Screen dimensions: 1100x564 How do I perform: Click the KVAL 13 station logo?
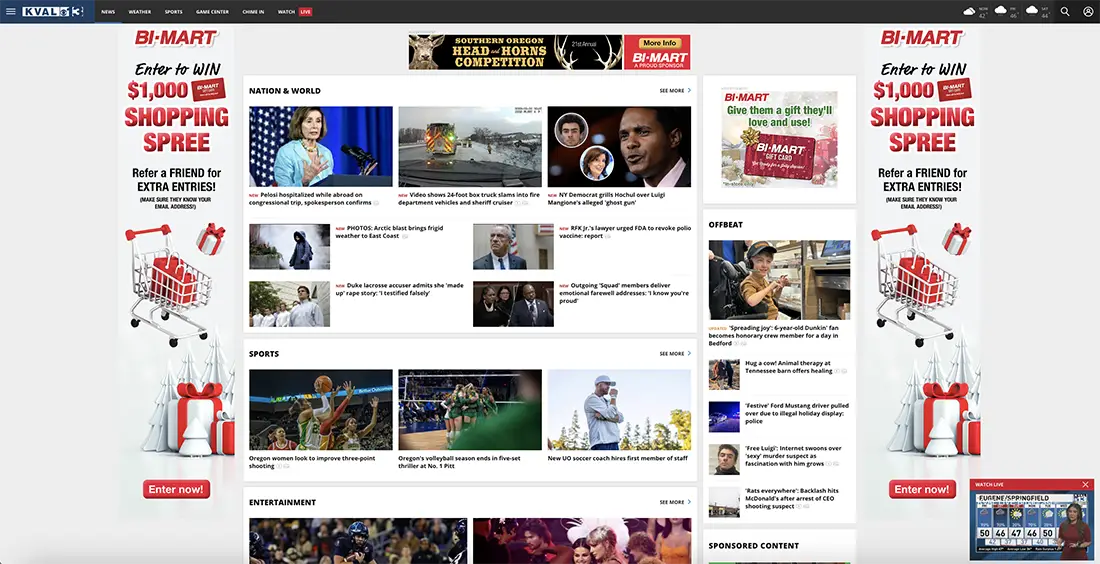pyautogui.click(x=53, y=11)
